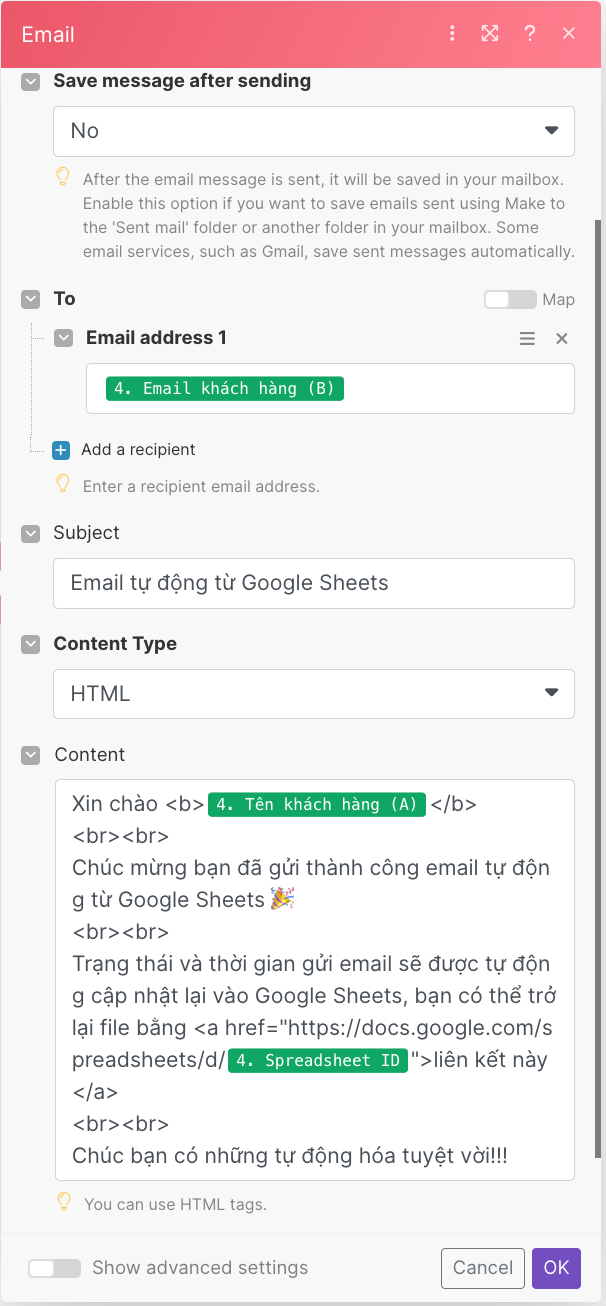Enable the Show advanced settings switch
This screenshot has width=606, height=1306.
click(55, 1268)
